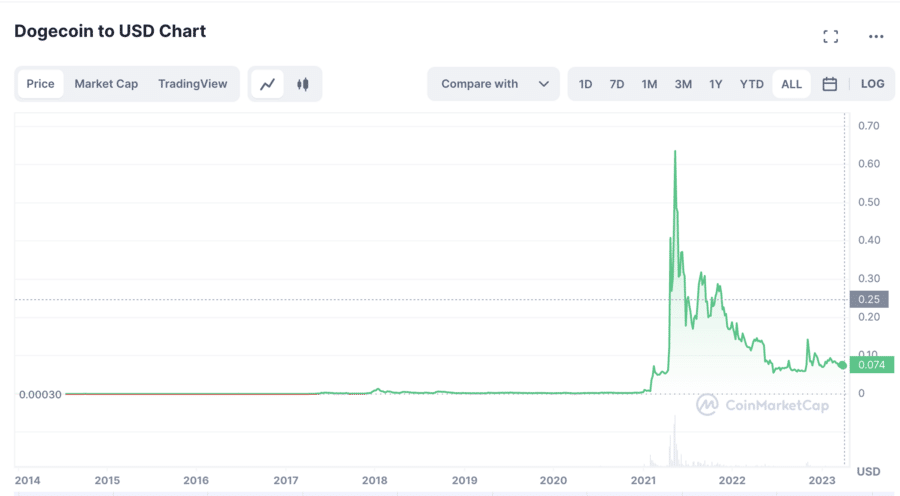
Task: Click the USD currency label
Action: coord(868,471)
